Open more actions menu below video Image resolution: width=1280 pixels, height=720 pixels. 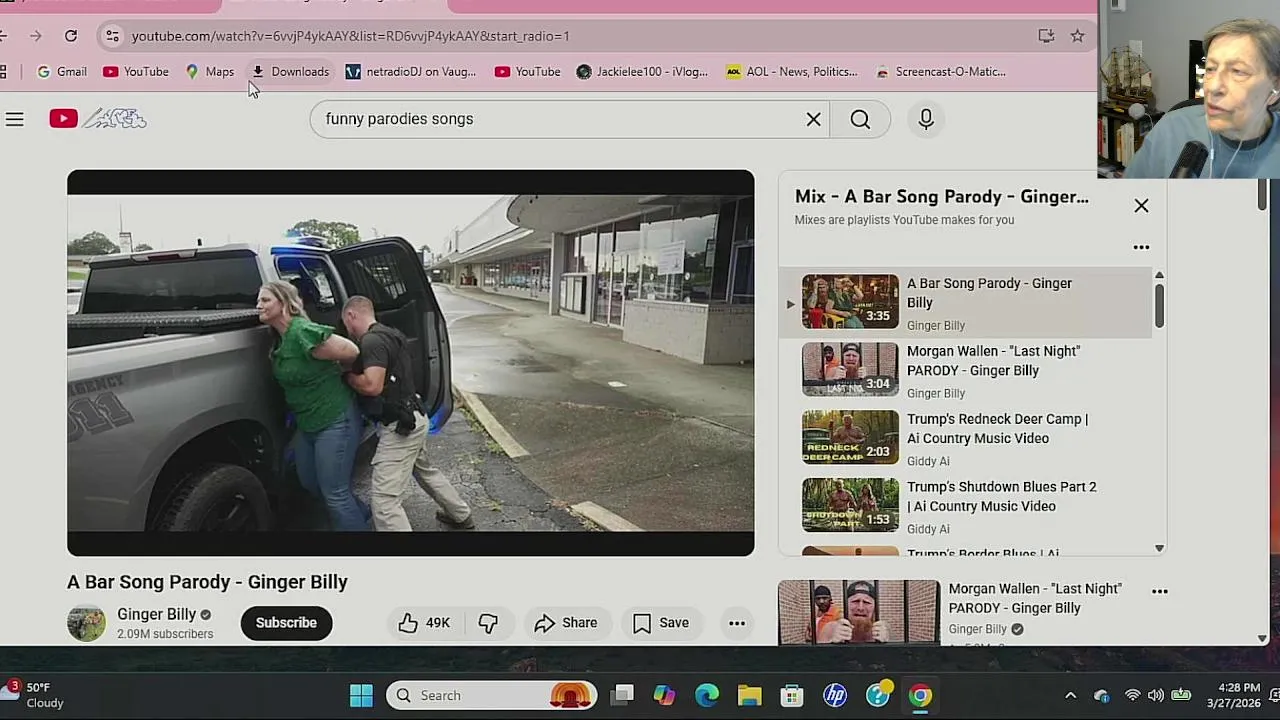pyautogui.click(x=737, y=623)
